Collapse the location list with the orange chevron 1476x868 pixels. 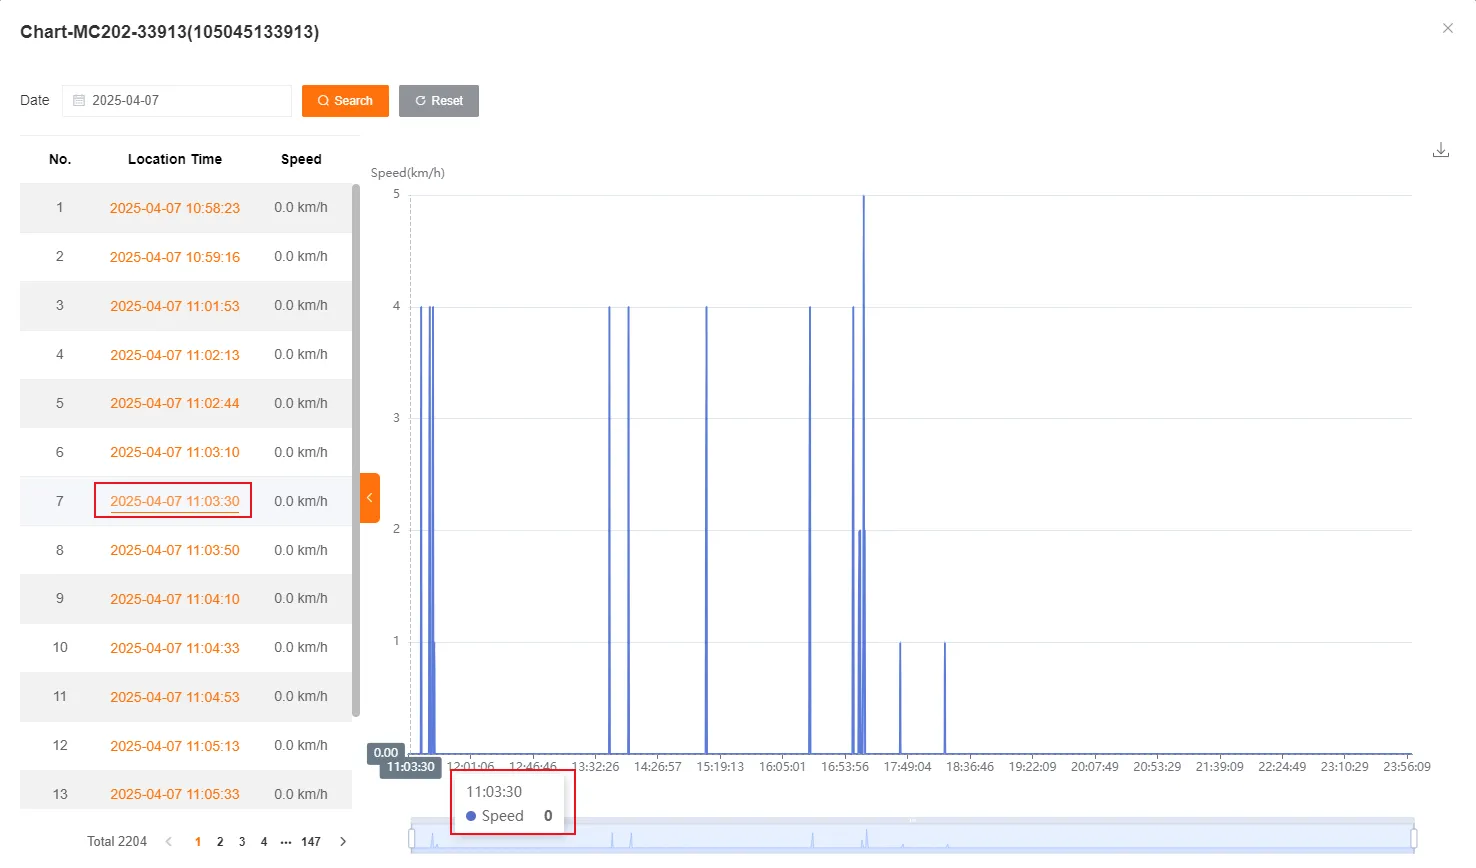(368, 497)
